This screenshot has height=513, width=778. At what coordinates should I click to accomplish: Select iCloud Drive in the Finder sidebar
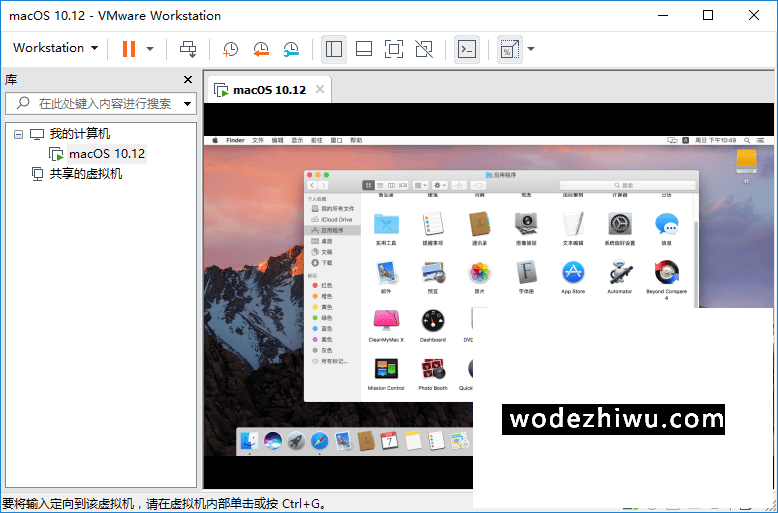[x=332, y=219]
